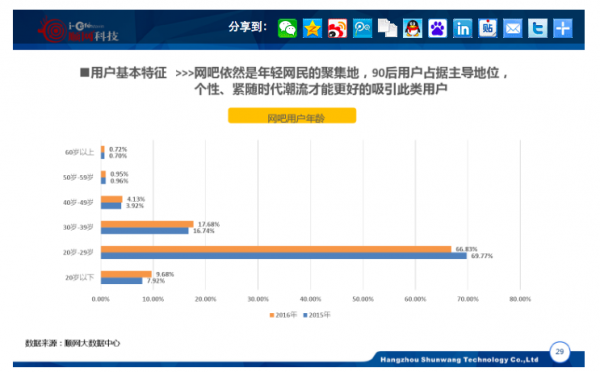The image size is (600, 372).
Task: Share to Twitter bird icon
Action: coord(538,28)
